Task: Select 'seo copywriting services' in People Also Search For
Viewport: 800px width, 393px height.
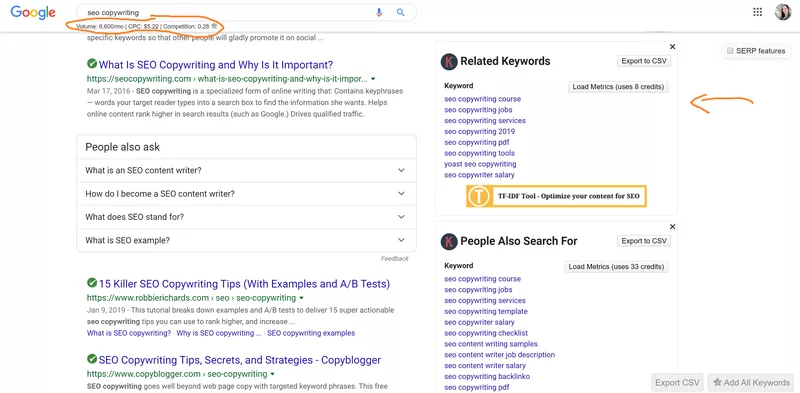Action: pos(485,301)
